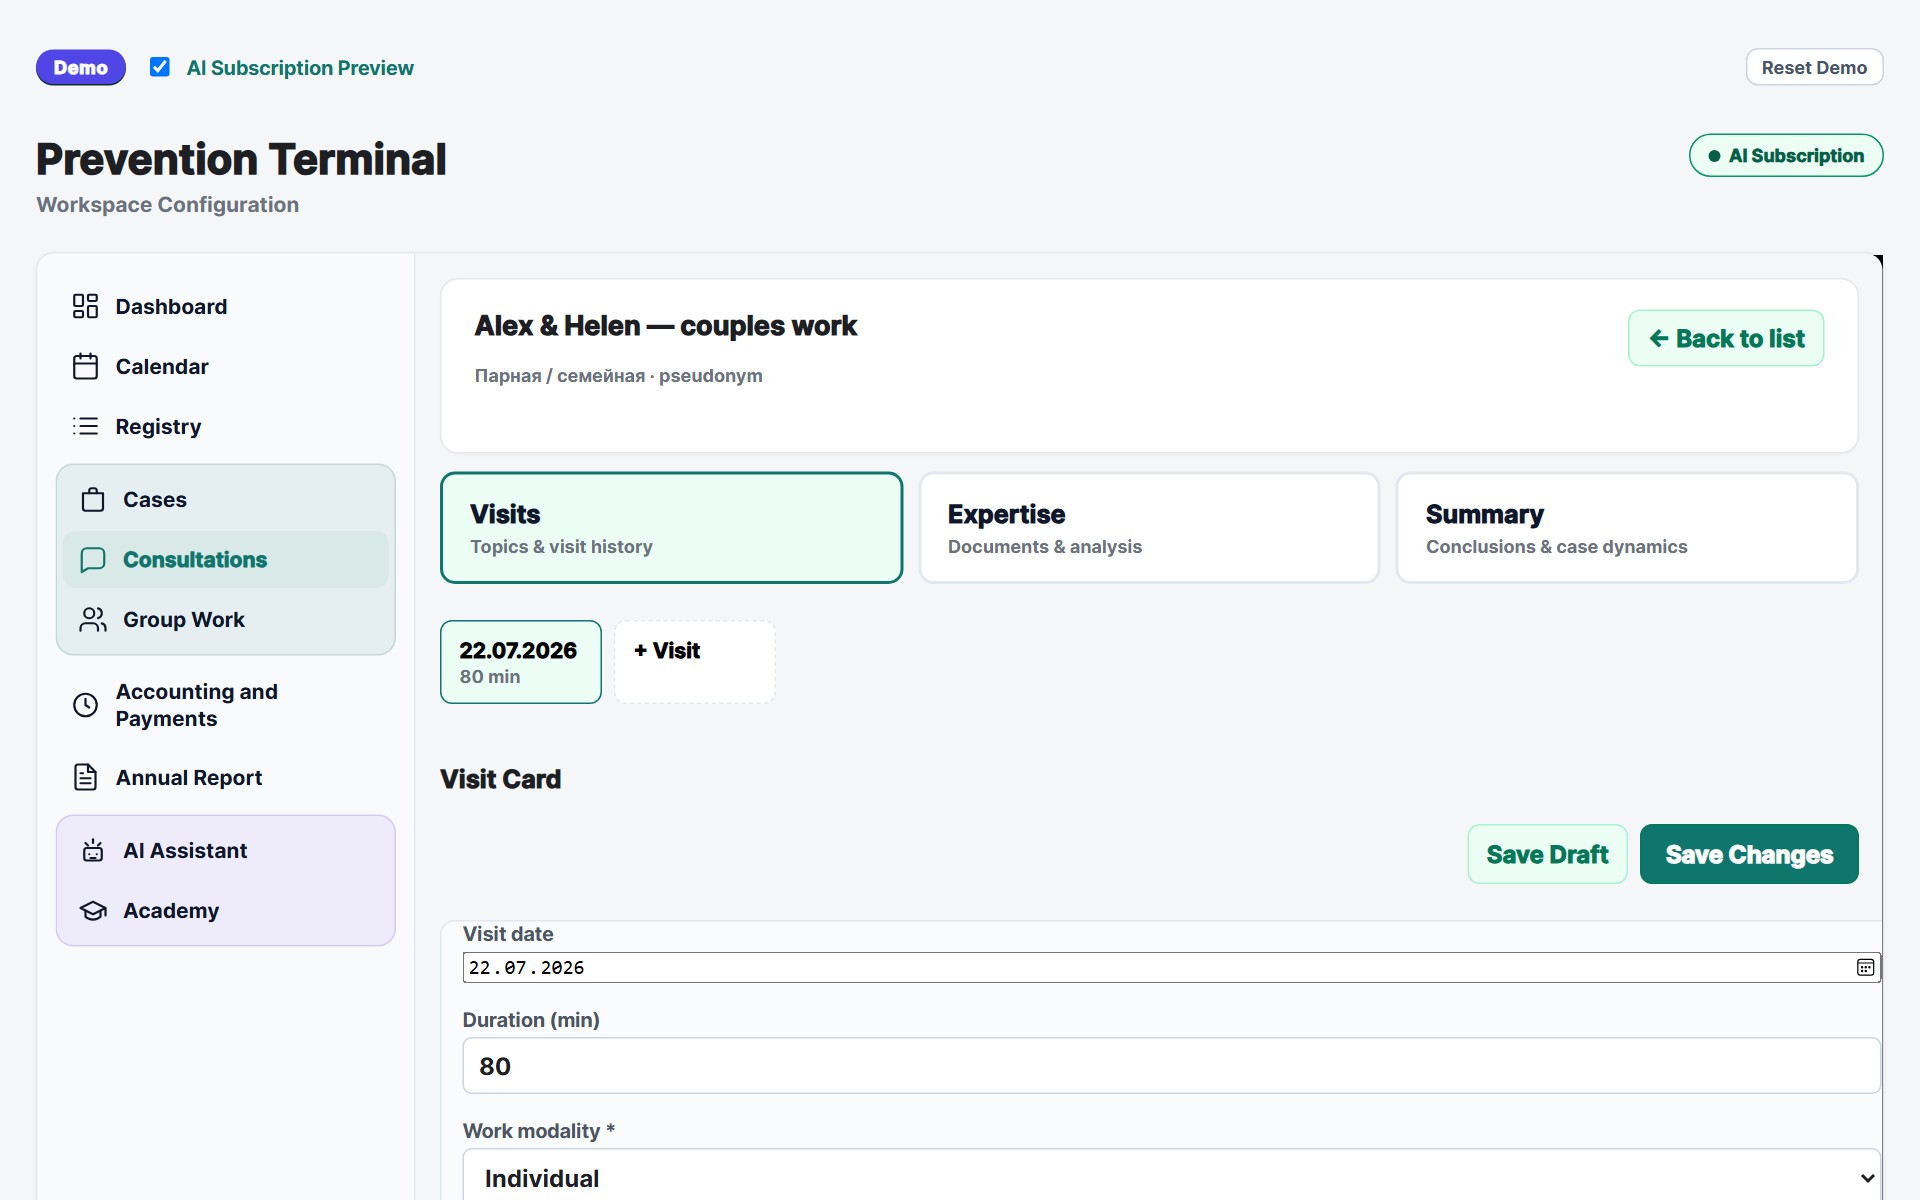
Task: Click the AI Assistant robot icon
Action: pyautogui.click(x=93, y=850)
